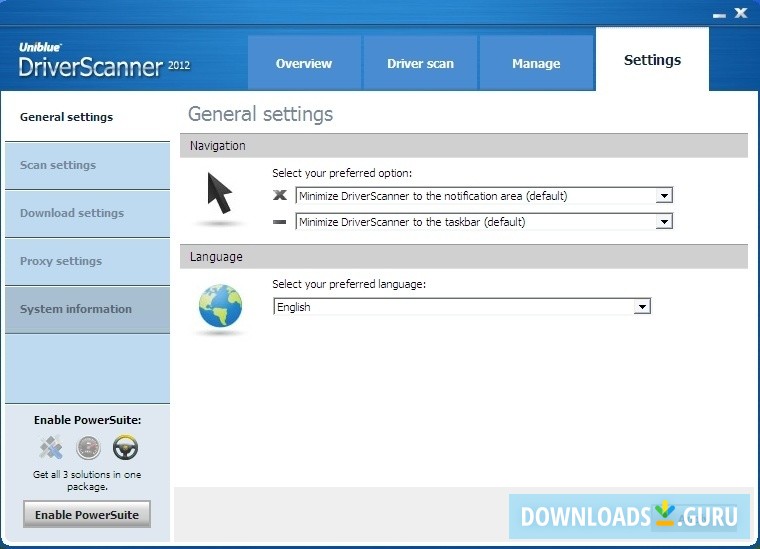
Task: Open the minimize-button behavior dropdown arrow
Action: (664, 222)
